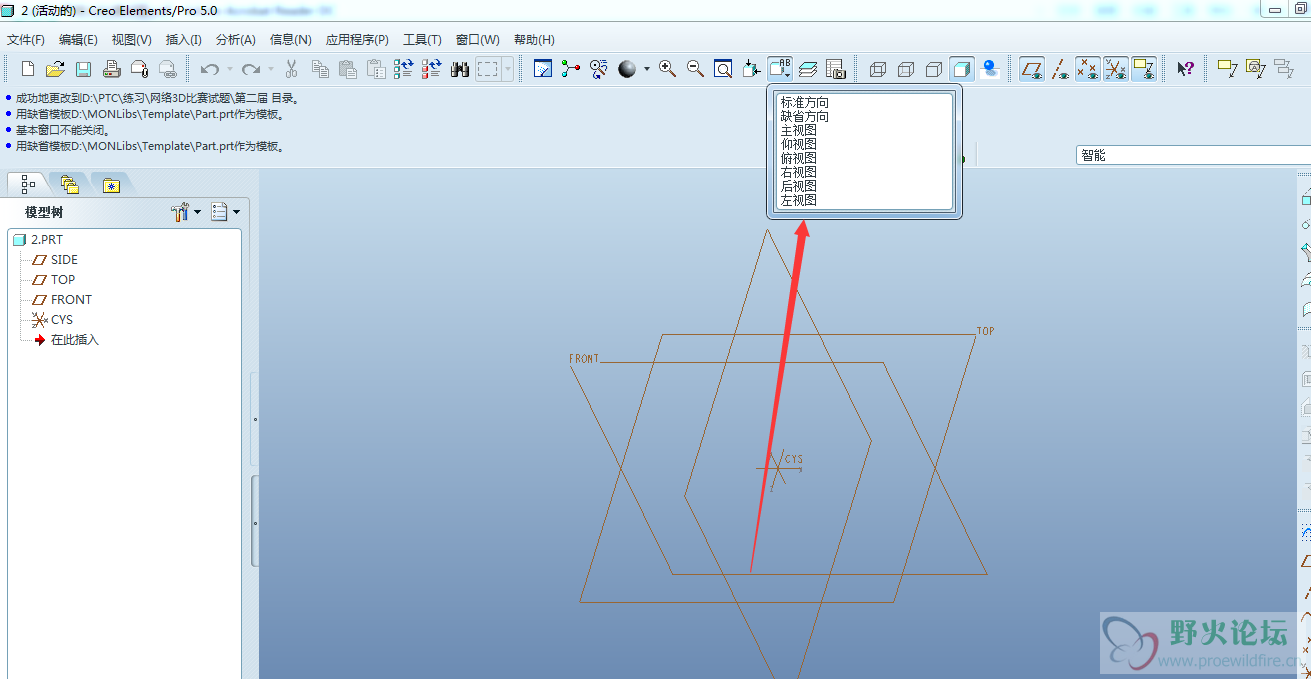
Task: Switch to wireframe display
Action: tap(878, 69)
